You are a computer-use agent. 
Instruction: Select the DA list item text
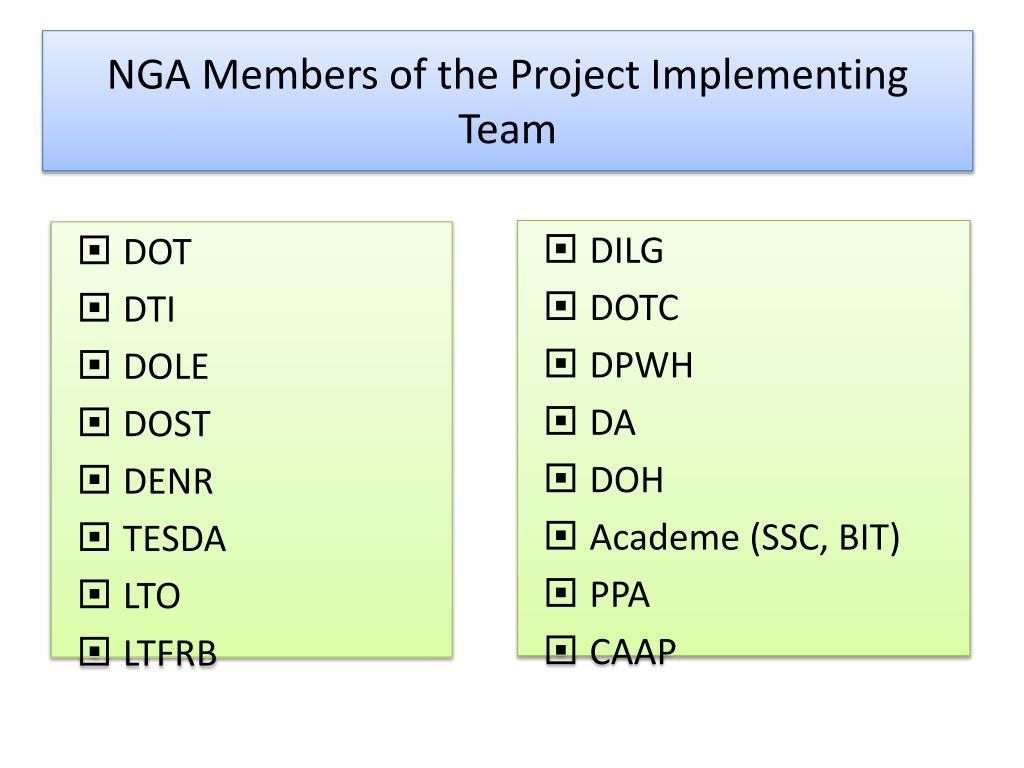tap(613, 423)
